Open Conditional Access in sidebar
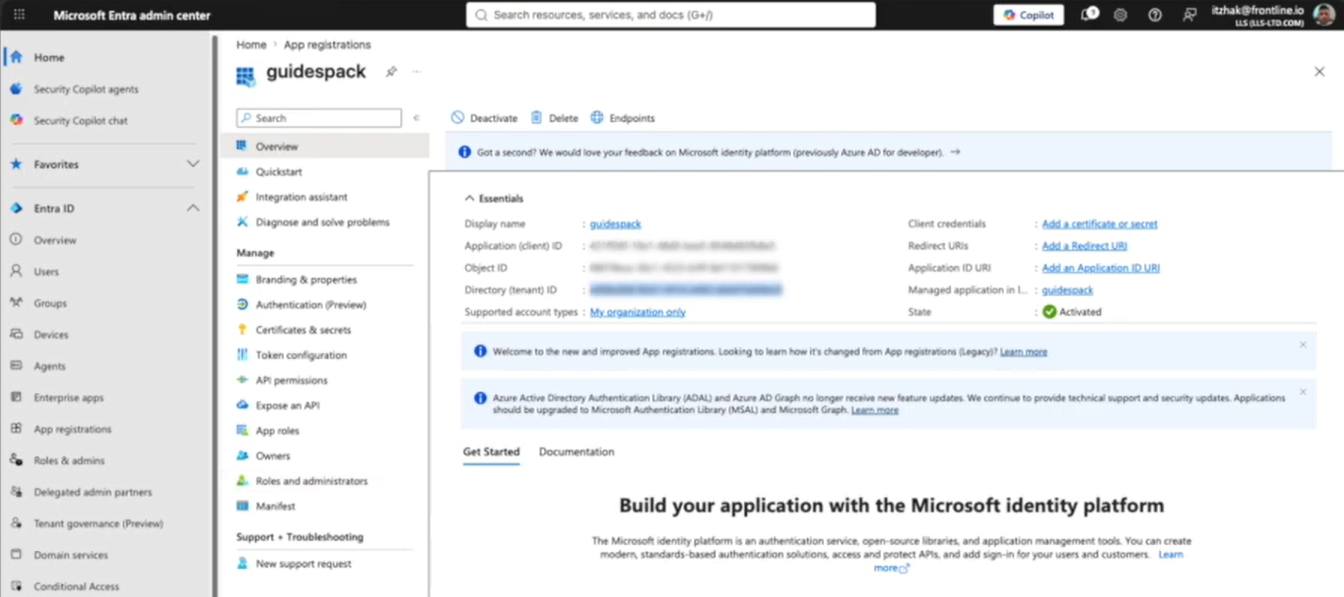The image size is (1344, 597). click(x=76, y=586)
